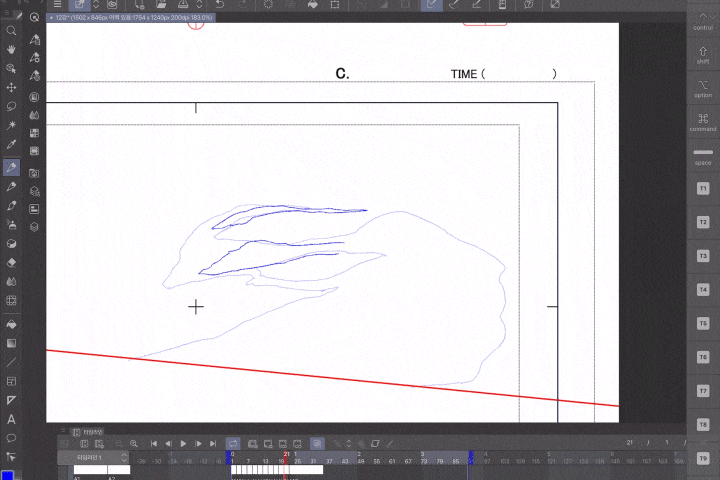This screenshot has height=480, width=720.
Task: Select the Brush tool
Action: 11,205
